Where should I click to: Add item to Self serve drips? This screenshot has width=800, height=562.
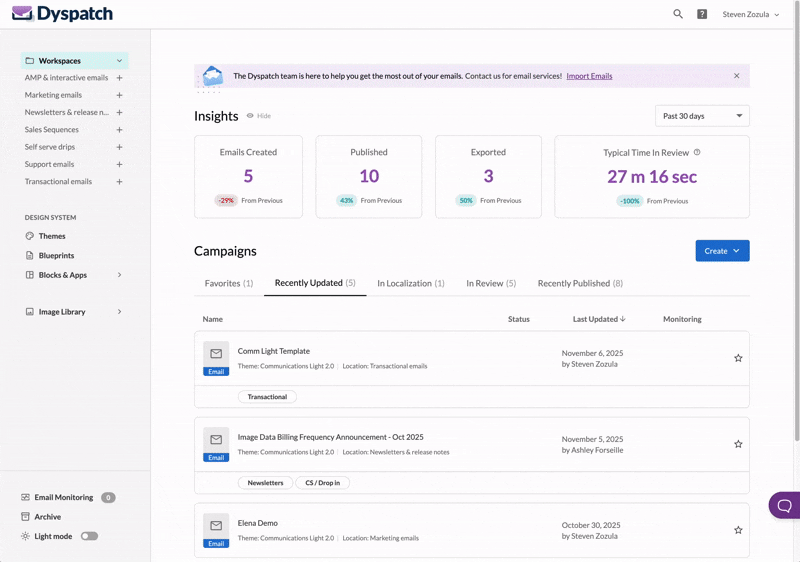(x=119, y=147)
